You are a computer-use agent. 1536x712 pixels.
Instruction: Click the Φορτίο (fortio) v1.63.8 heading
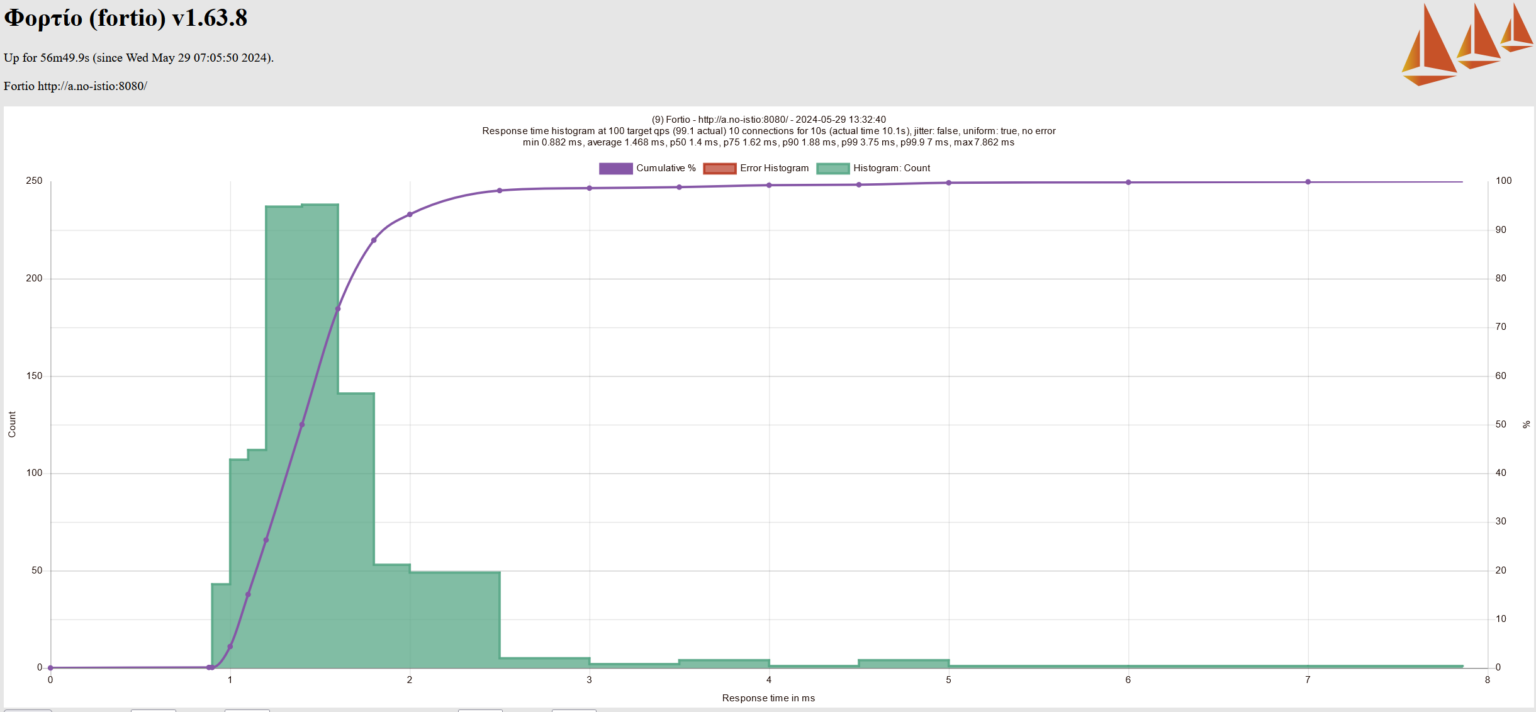(x=125, y=18)
